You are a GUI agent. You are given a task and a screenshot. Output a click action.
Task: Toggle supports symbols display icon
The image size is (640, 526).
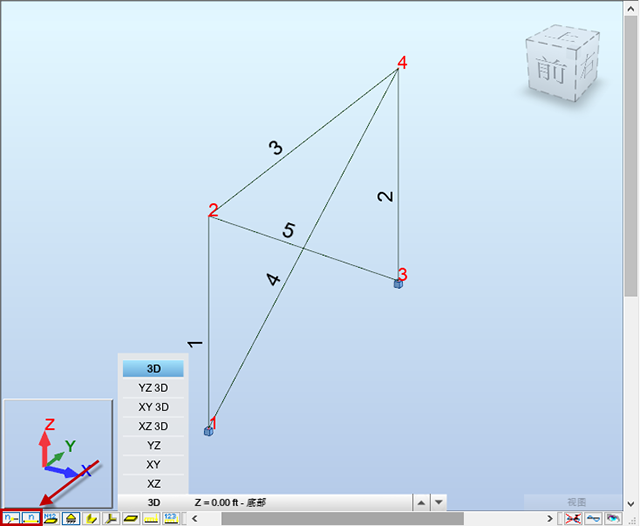[x=71, y=518]
